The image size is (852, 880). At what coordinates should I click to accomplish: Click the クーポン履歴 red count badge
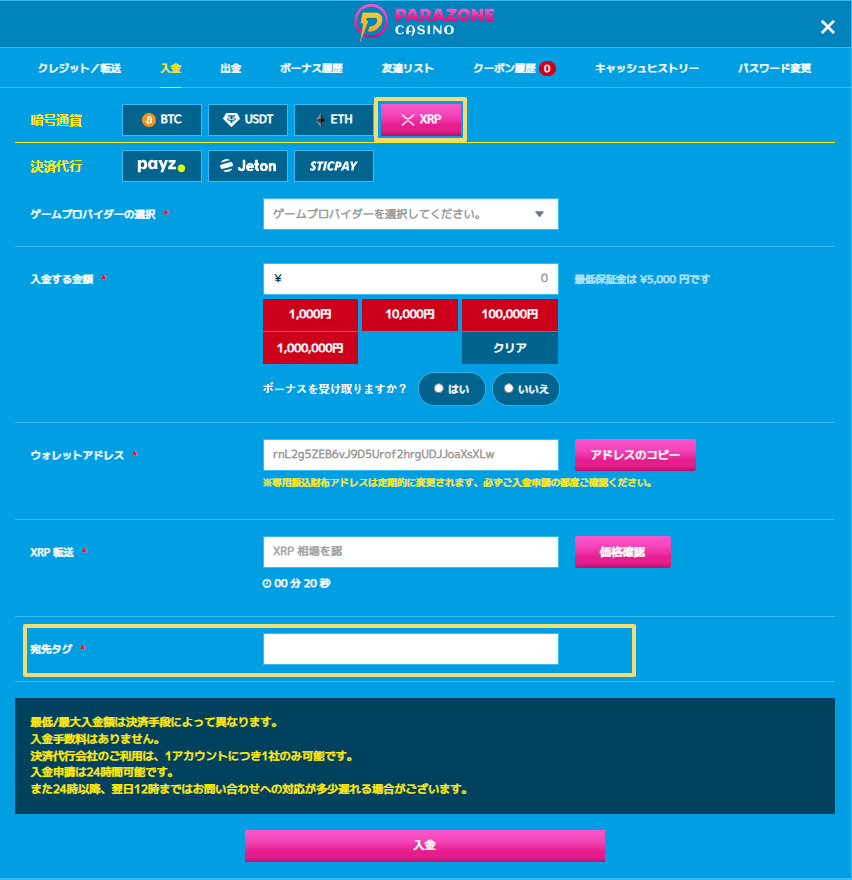tap(547, 68)
